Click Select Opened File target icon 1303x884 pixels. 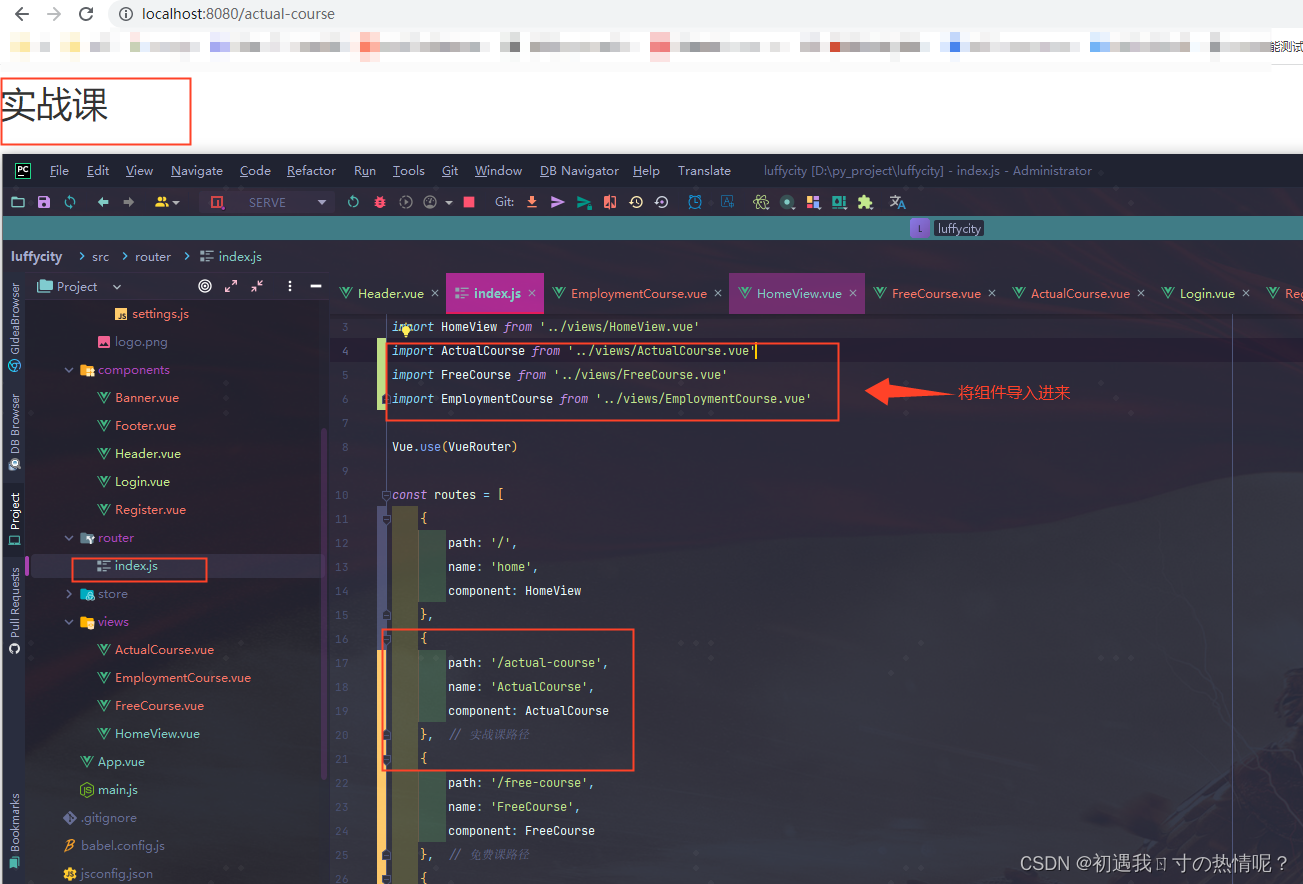point(205,286)
